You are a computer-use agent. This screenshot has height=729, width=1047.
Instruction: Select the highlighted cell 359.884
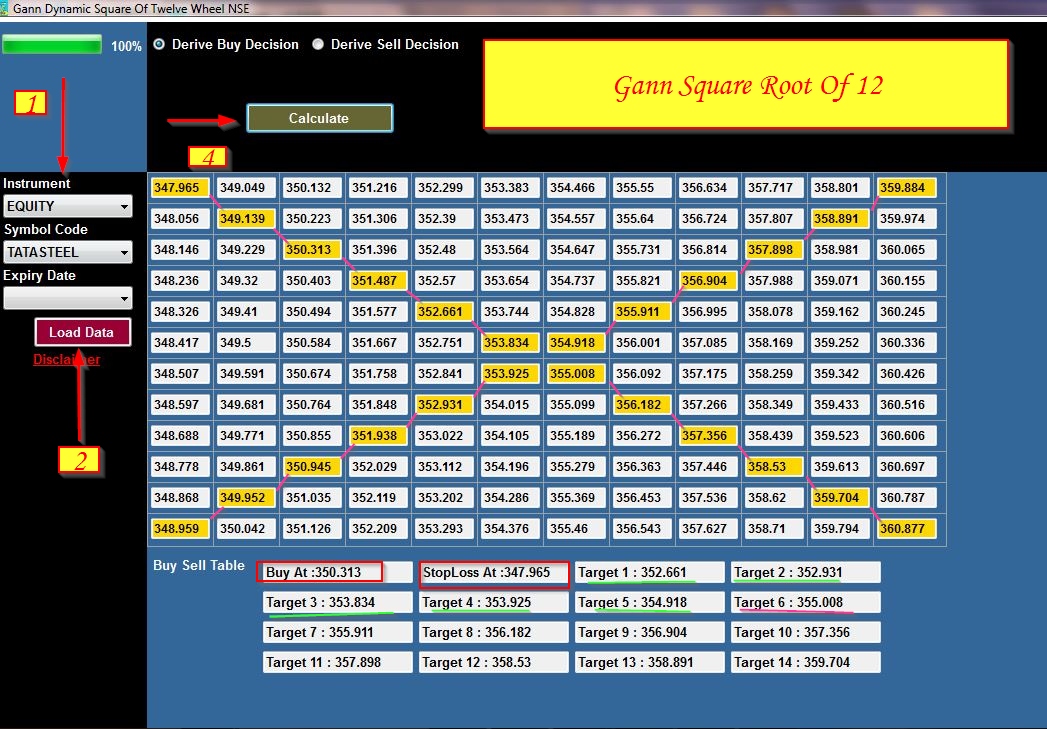(x=906, y=187)
